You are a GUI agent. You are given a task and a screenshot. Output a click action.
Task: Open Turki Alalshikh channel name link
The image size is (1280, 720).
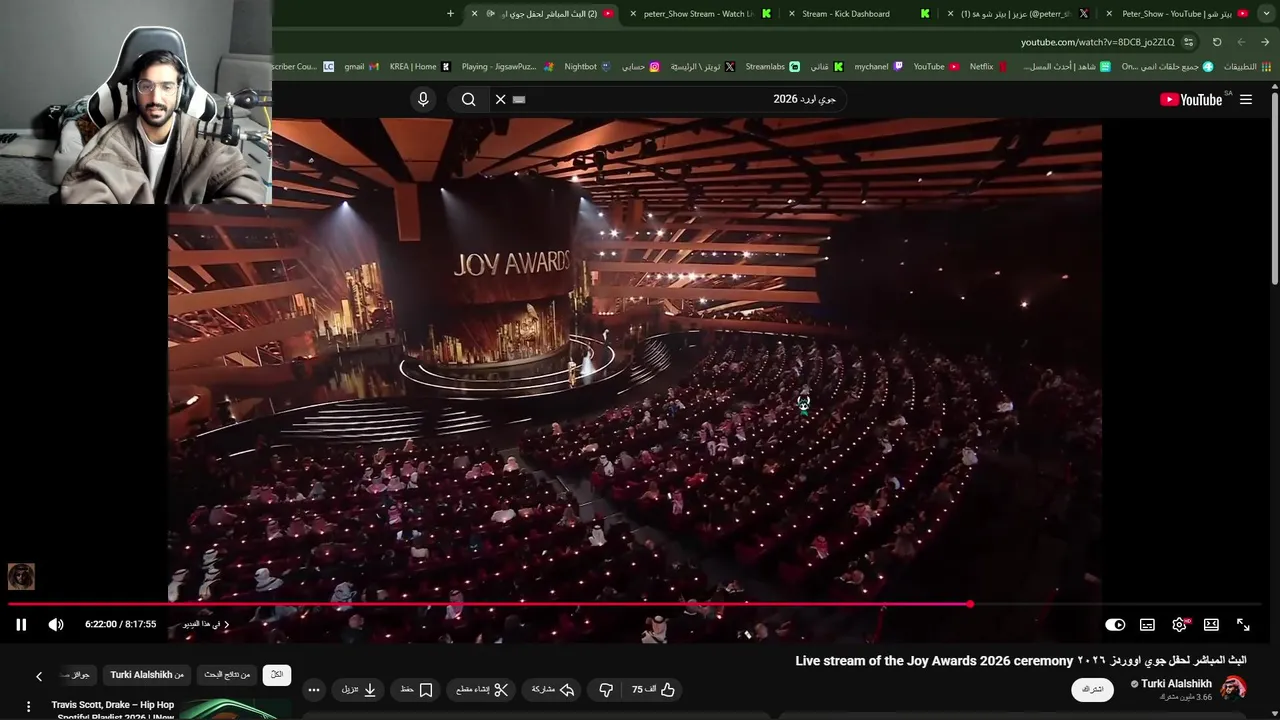click(x=1176, y=684)
